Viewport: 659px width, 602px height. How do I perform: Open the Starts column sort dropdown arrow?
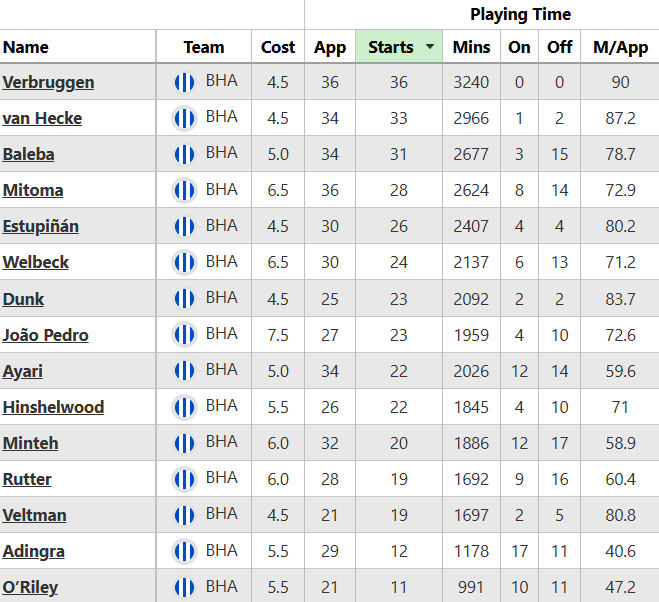click(x=430, y=47)
